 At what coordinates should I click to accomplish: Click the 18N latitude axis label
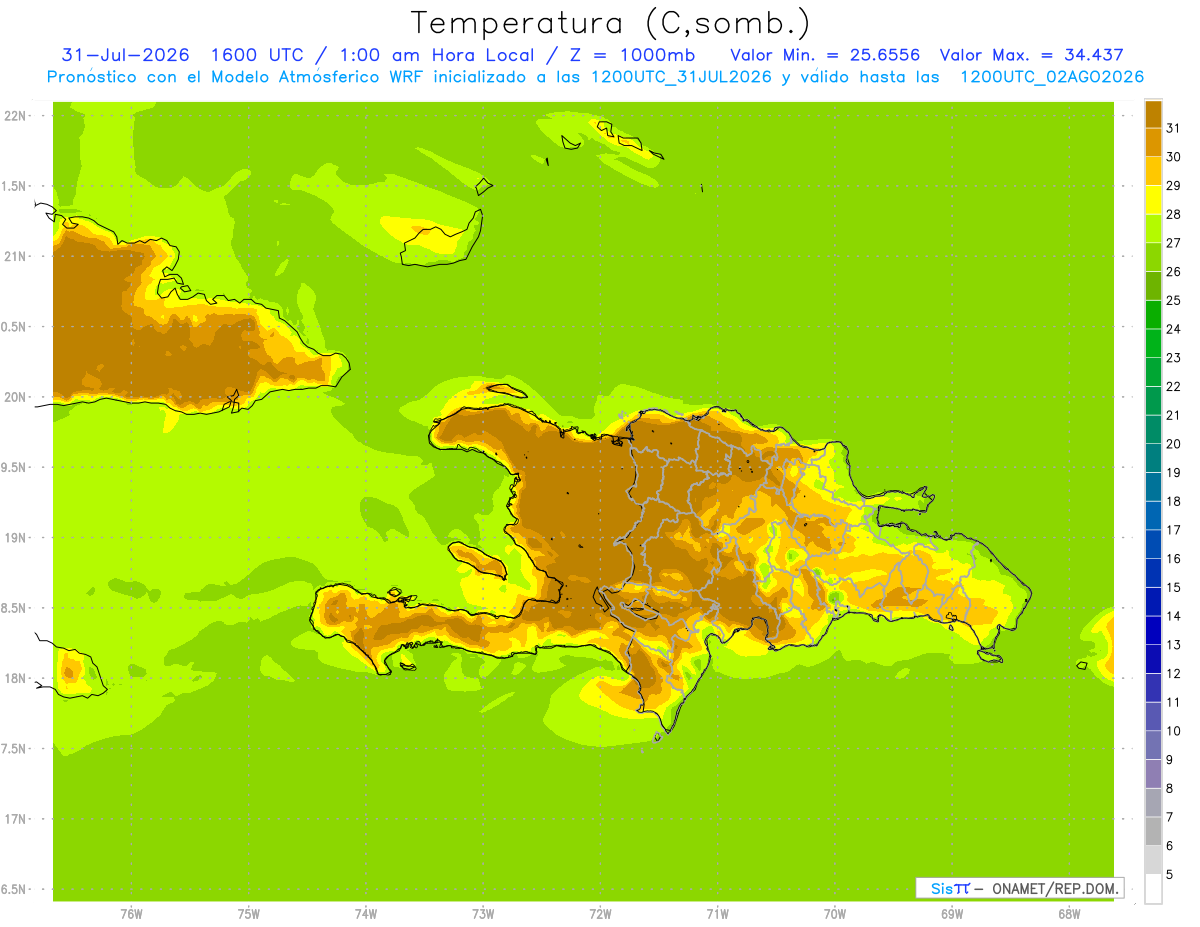click(x=15, y=678)
